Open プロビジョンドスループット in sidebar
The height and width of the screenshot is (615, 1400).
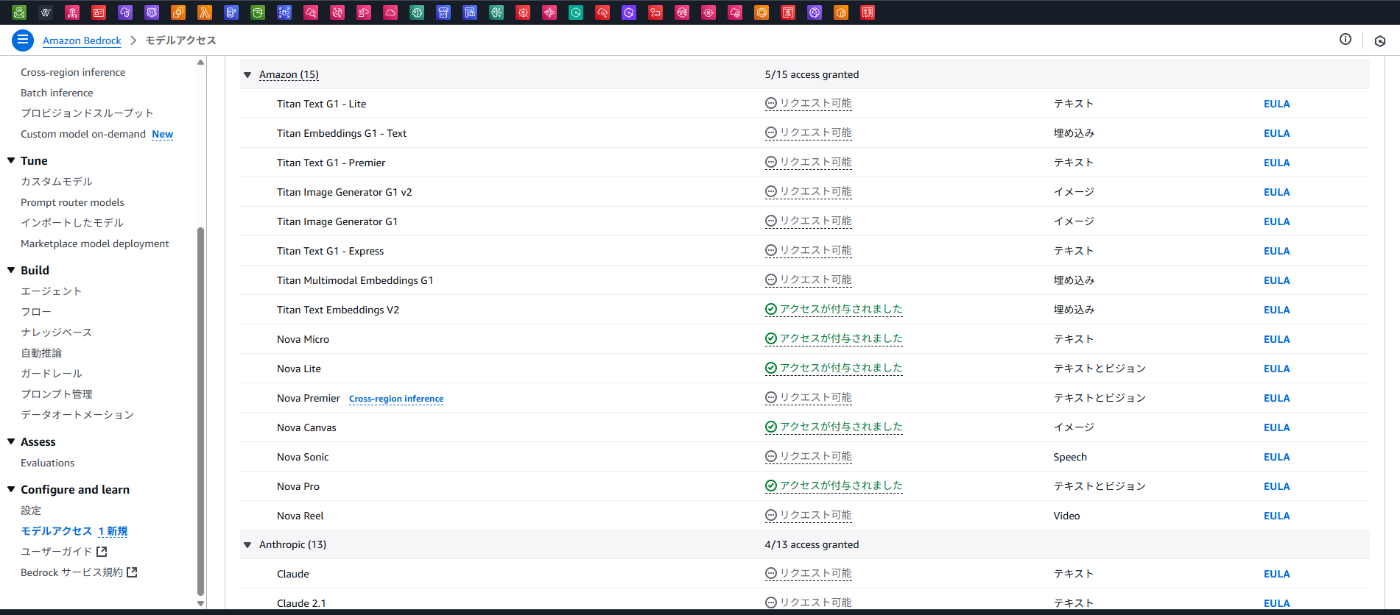(87, 113)
